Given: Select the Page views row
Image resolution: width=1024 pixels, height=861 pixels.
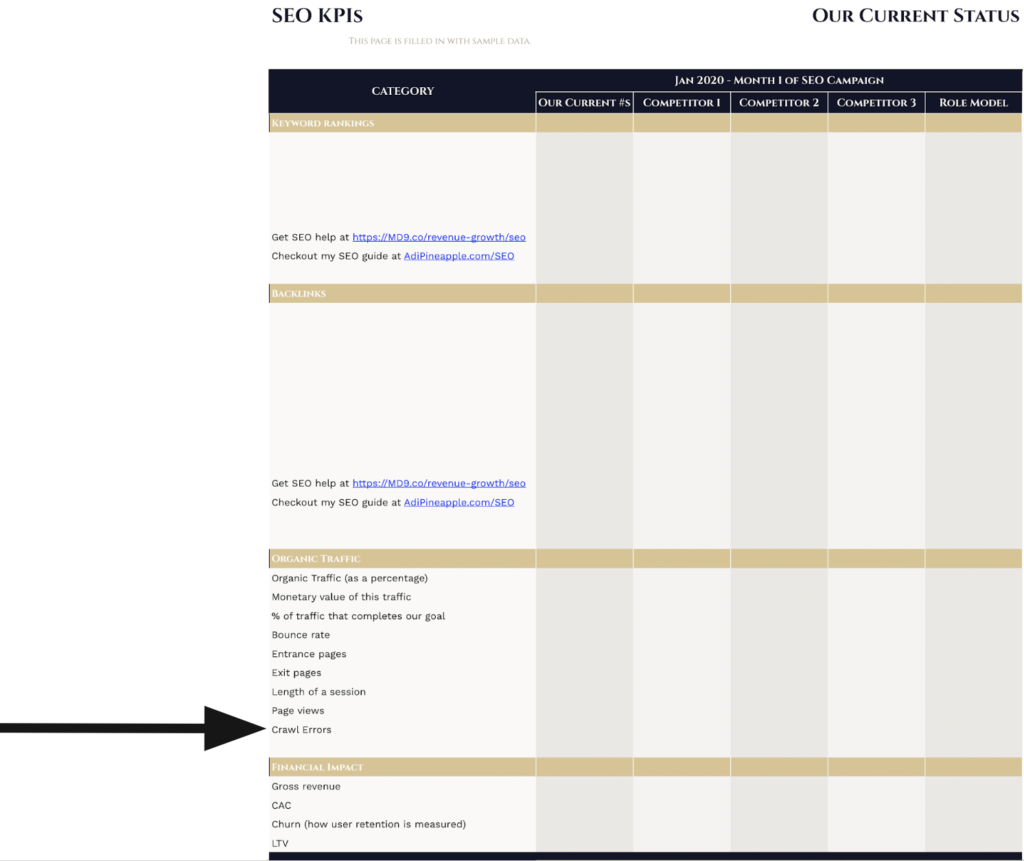Looking at the screenshot, I should click(x=645, y=711).
